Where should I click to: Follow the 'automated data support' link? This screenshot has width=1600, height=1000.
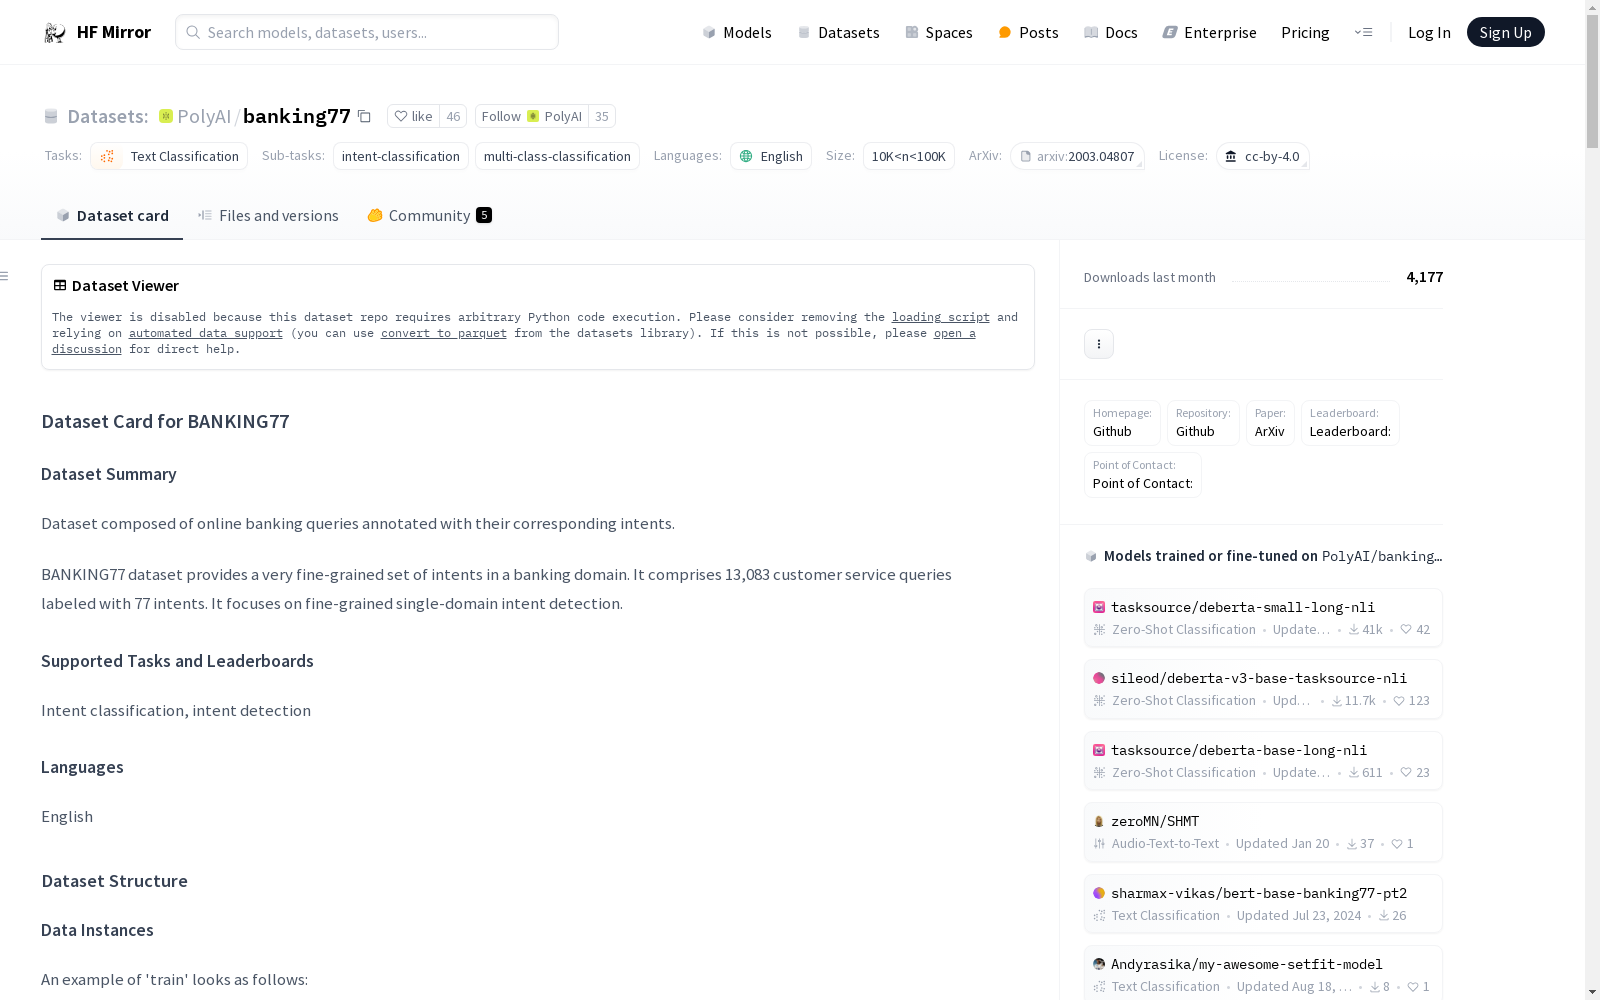point(206,333)
